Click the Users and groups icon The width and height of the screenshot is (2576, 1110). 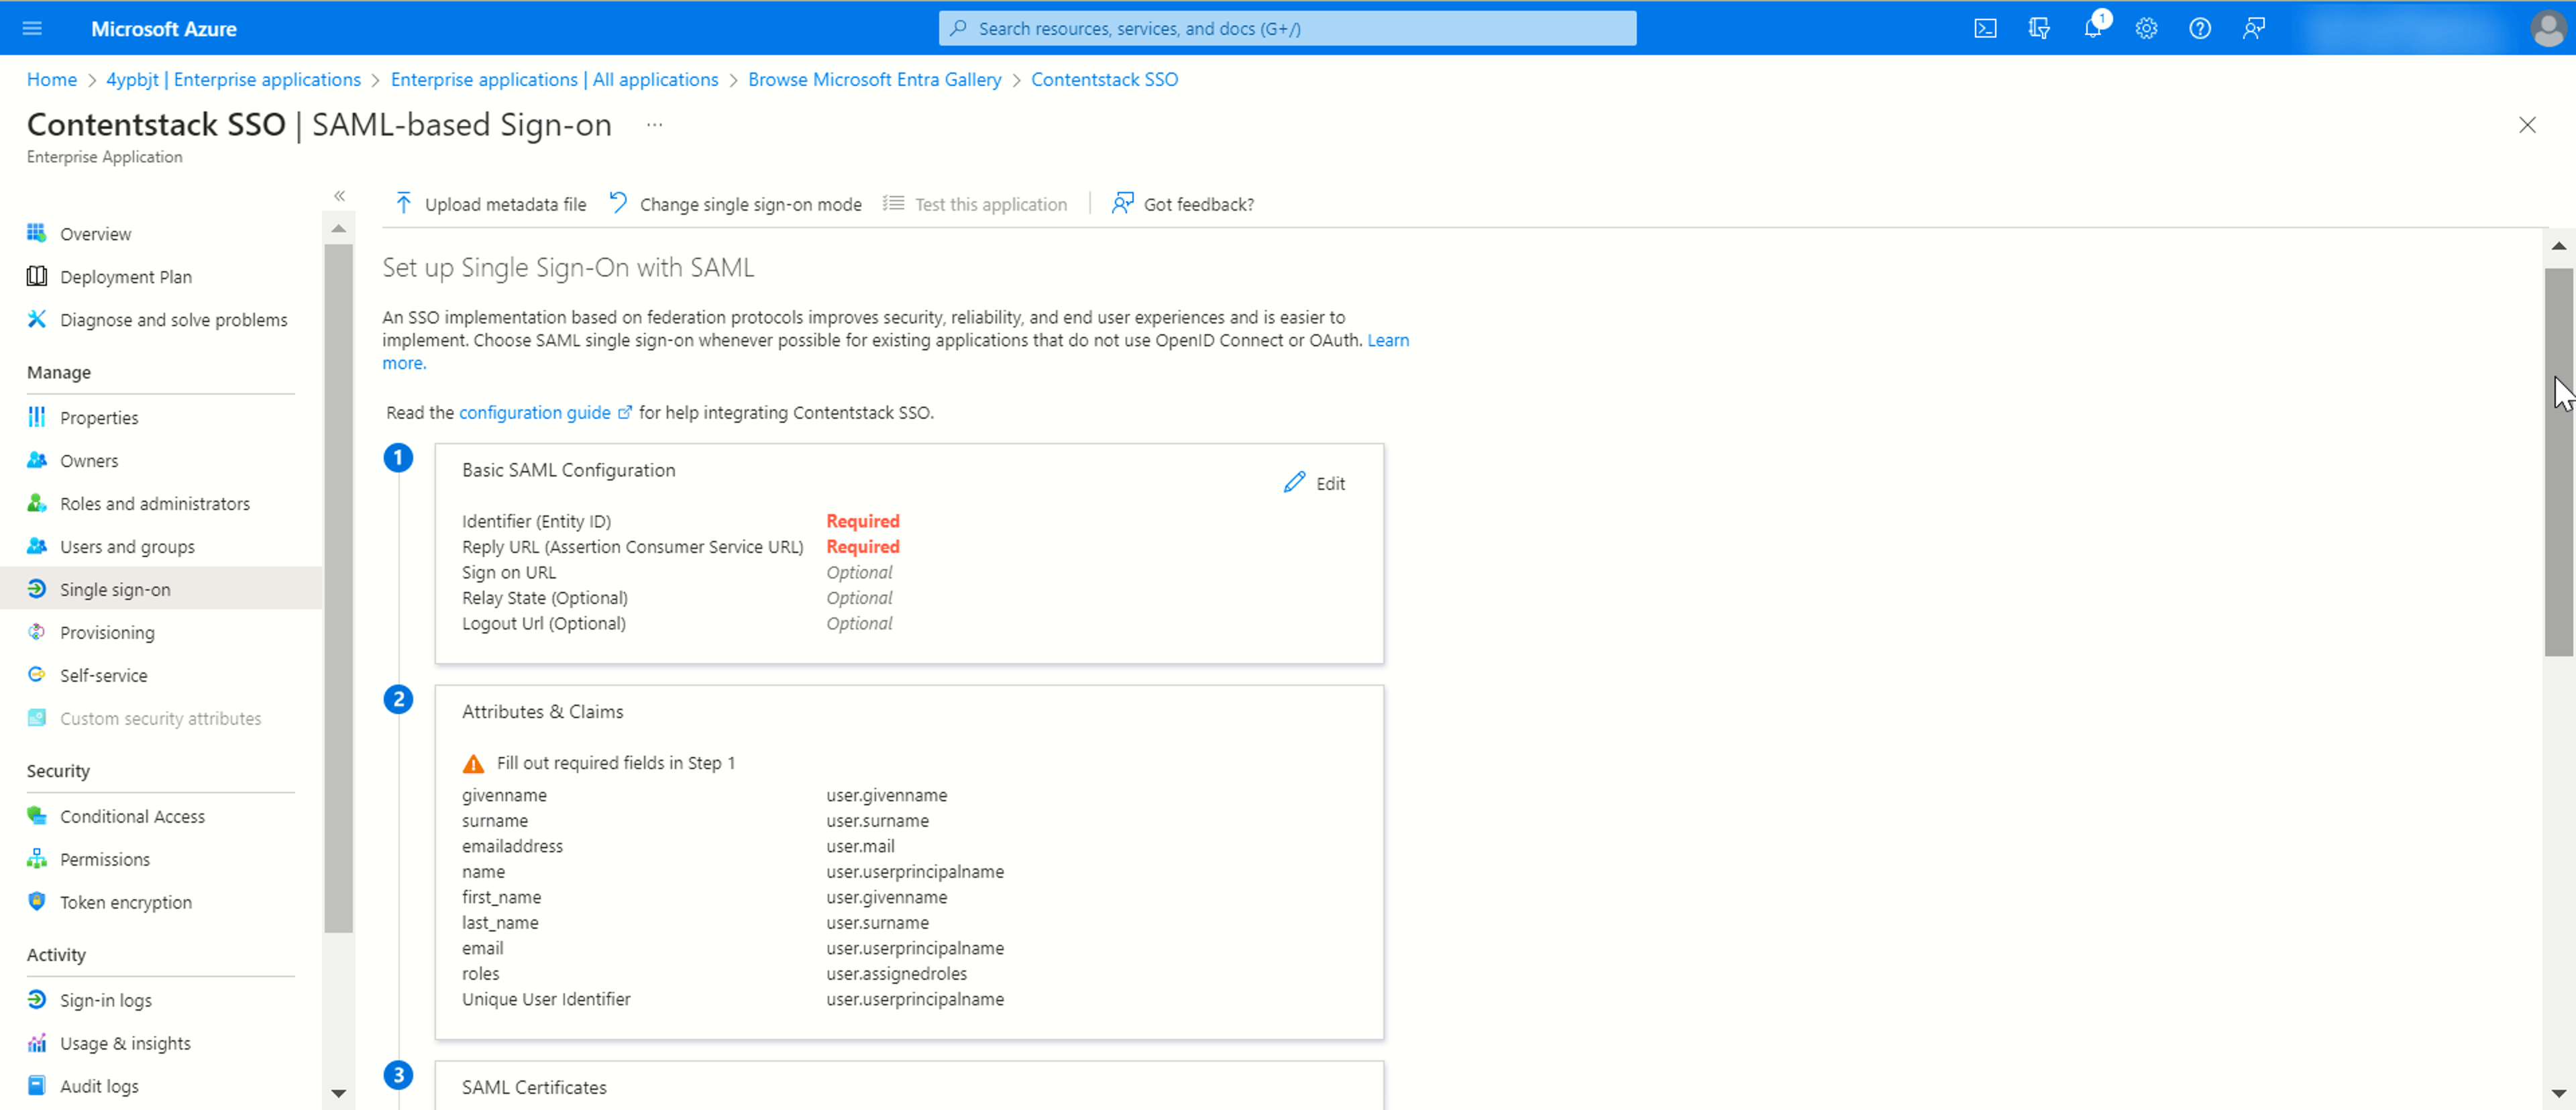pyautogui.click(x=37, y=546)
